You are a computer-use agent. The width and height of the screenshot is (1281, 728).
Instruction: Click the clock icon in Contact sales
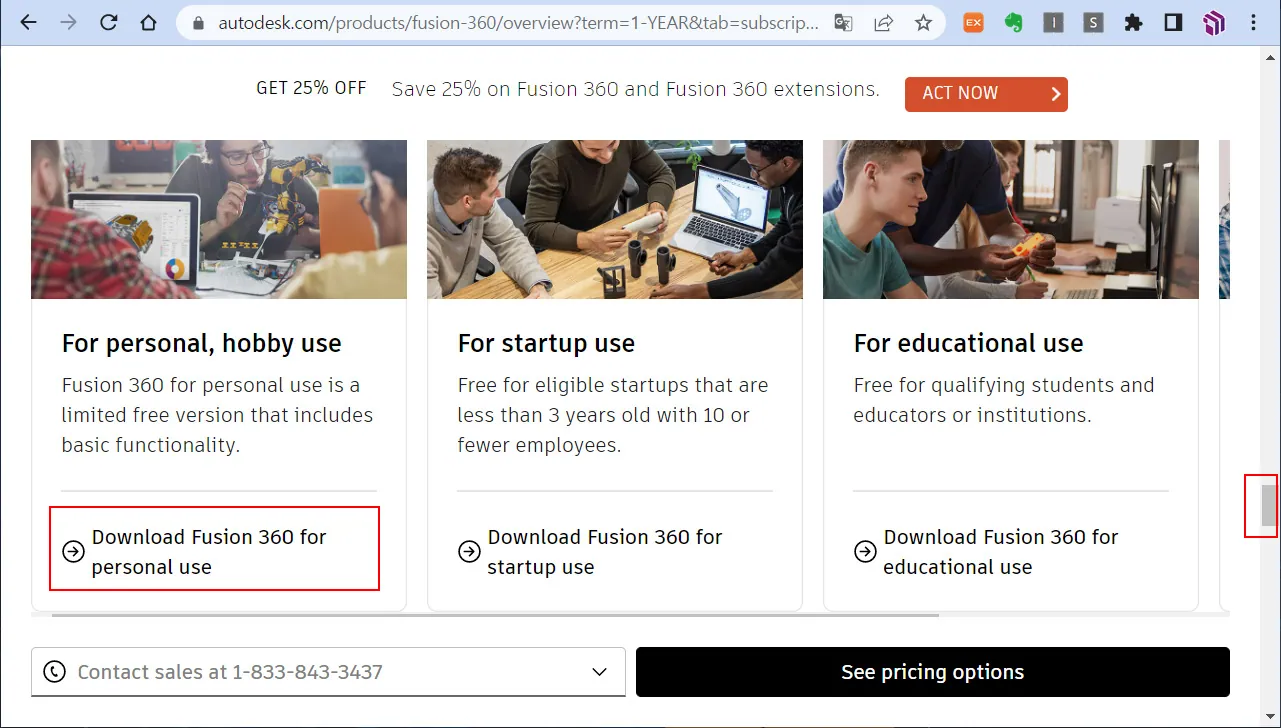click(54, 672)
